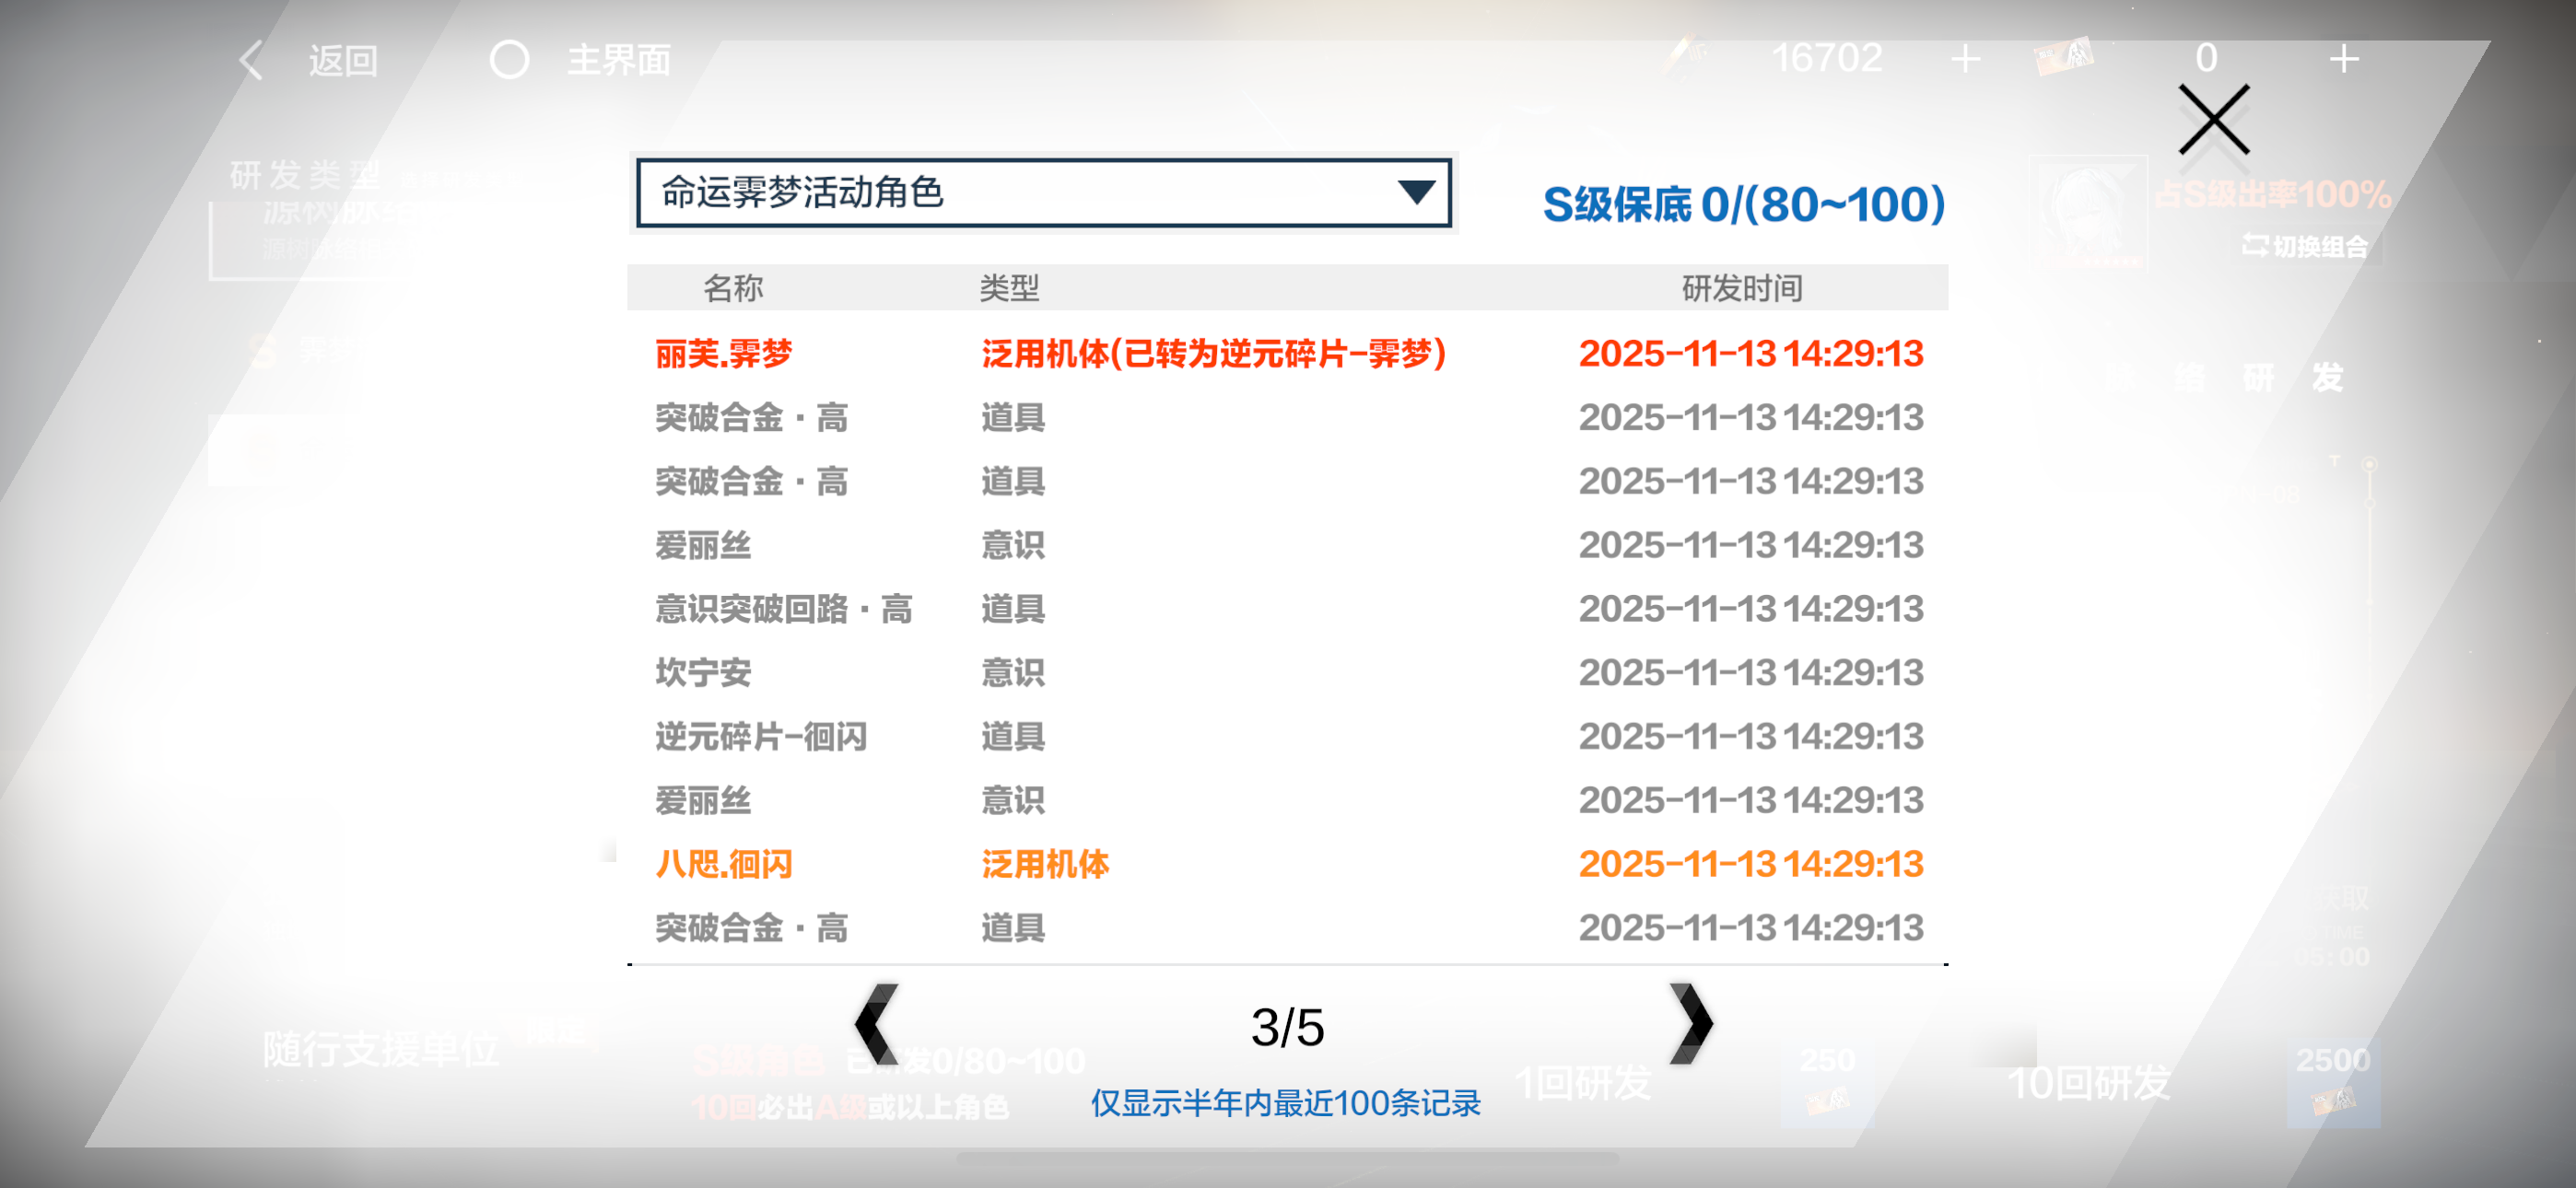Open the 主界面 main menu
The image size is (2576, 1188).
point(619,60)
